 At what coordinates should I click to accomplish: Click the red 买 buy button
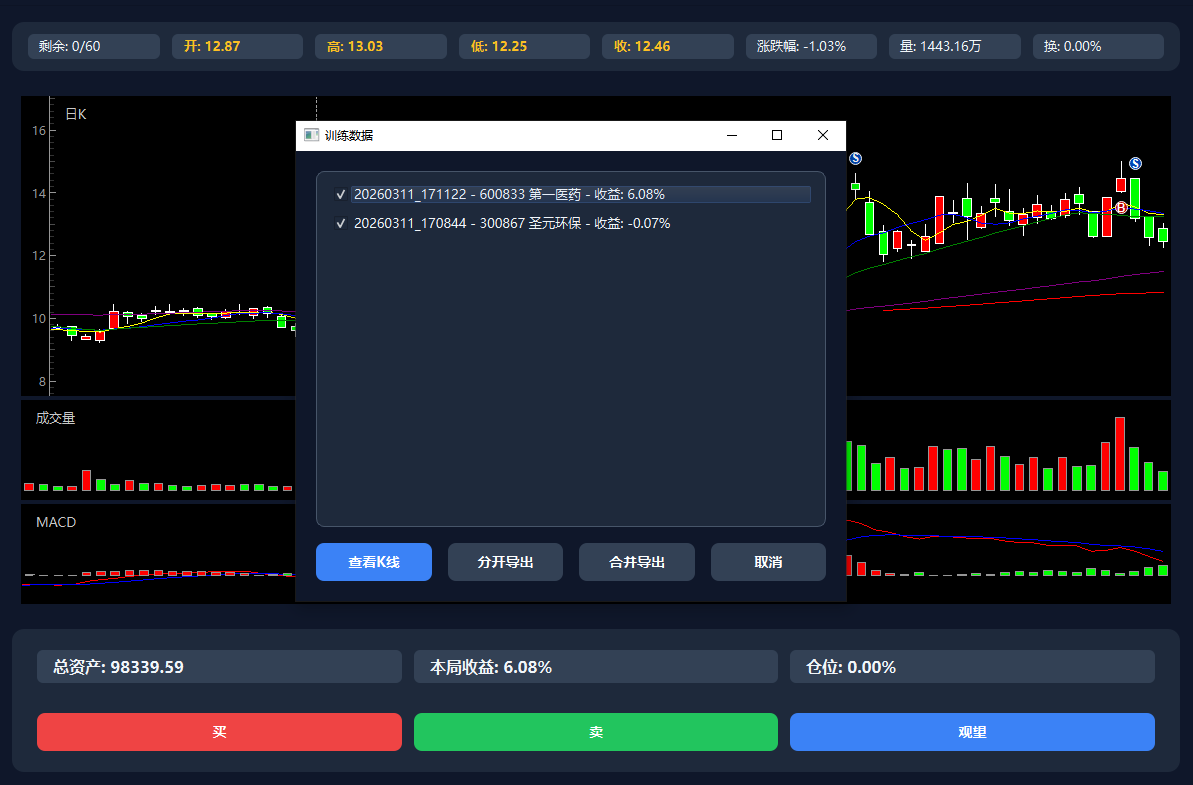click(219, 732)
